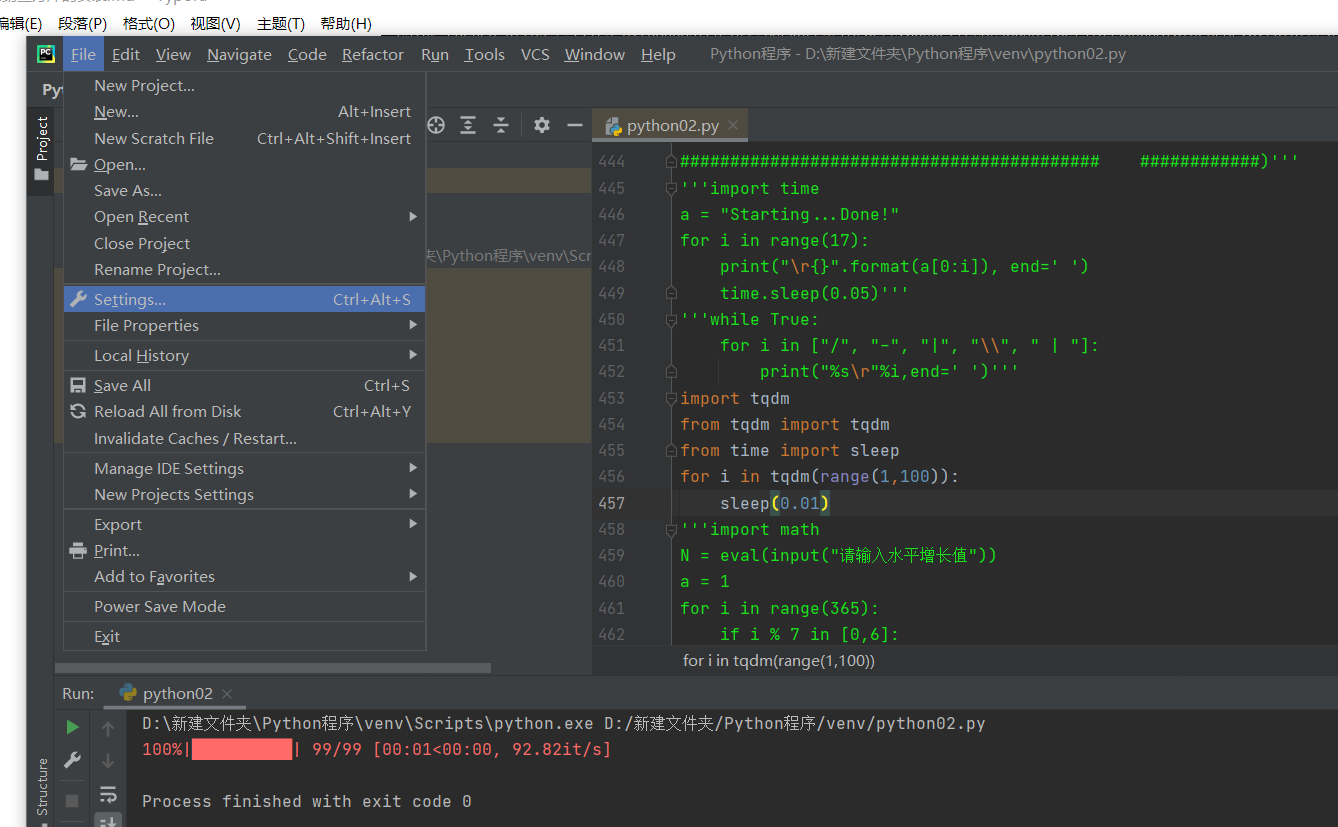Click the down arrow in Run console toolbar
Viewport: 1338px width, 827px height.
tap(108, 761)
